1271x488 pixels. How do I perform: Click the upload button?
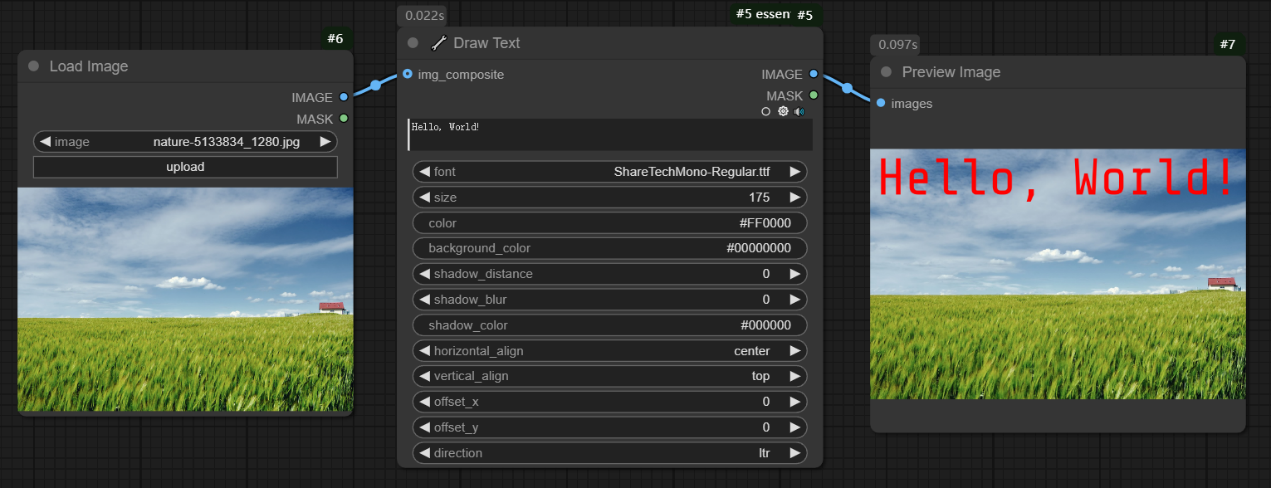coord(185,167)
